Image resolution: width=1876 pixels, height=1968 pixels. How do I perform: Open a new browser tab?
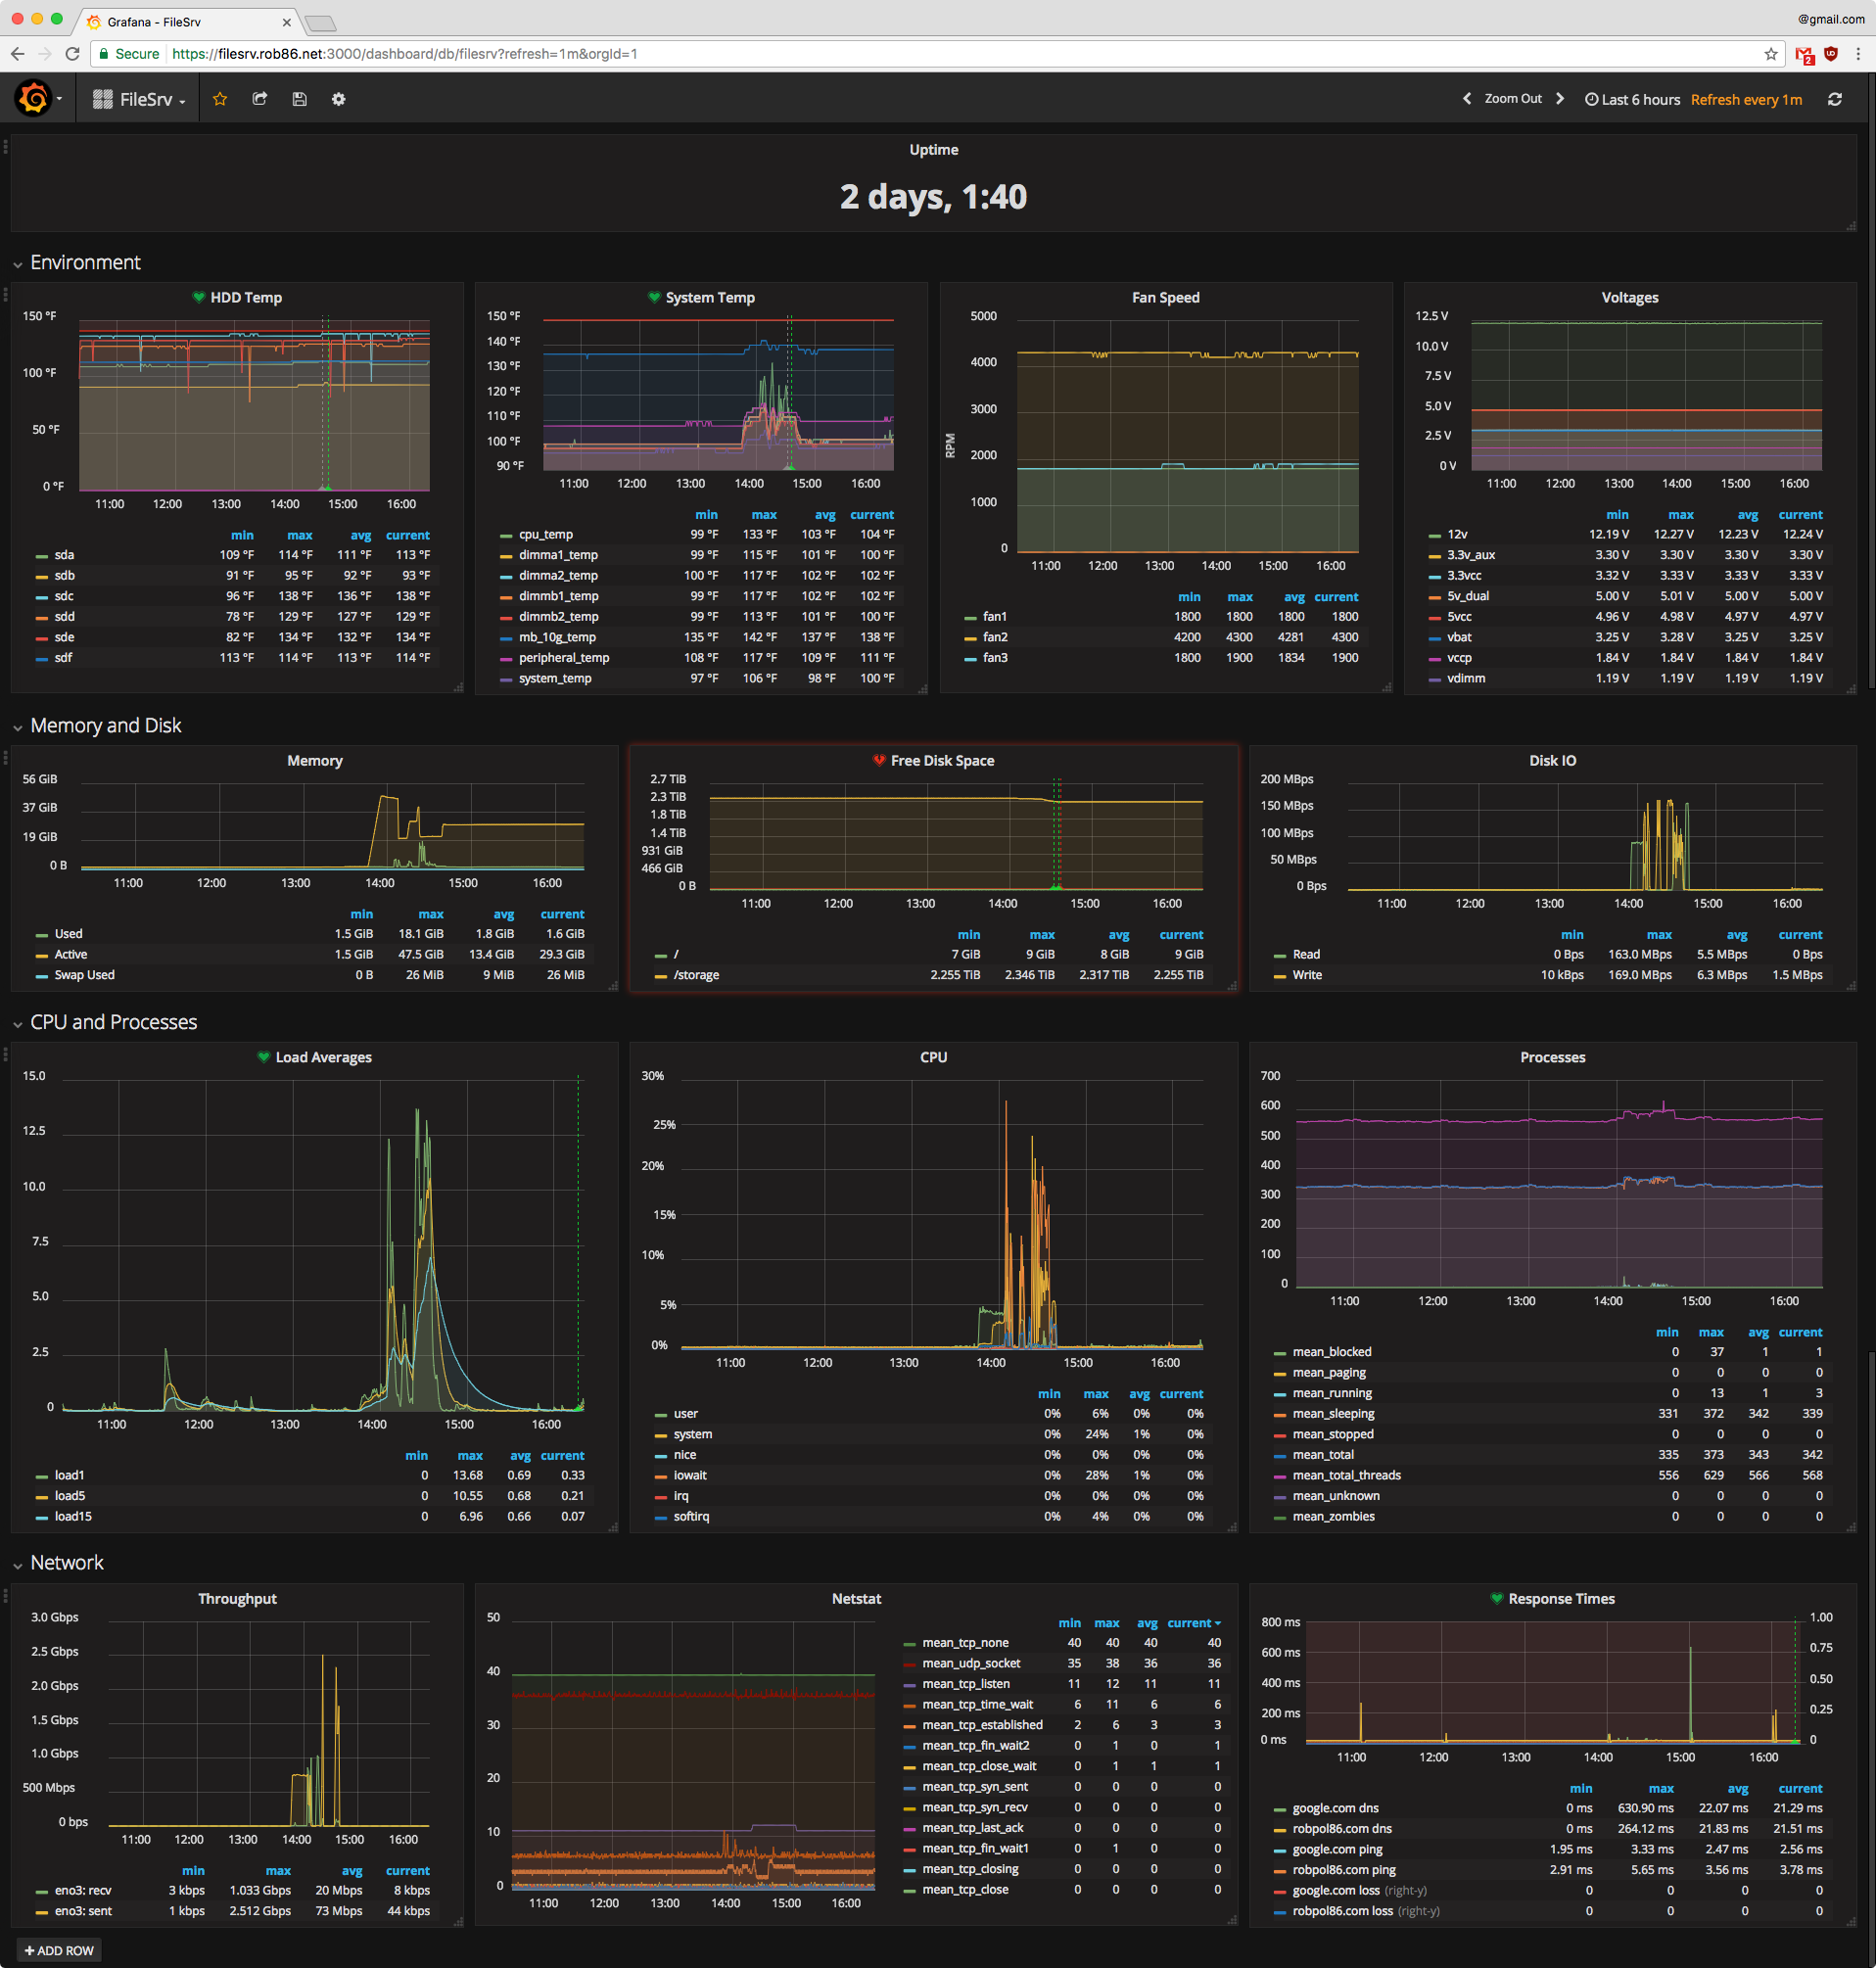click(320, 23)
